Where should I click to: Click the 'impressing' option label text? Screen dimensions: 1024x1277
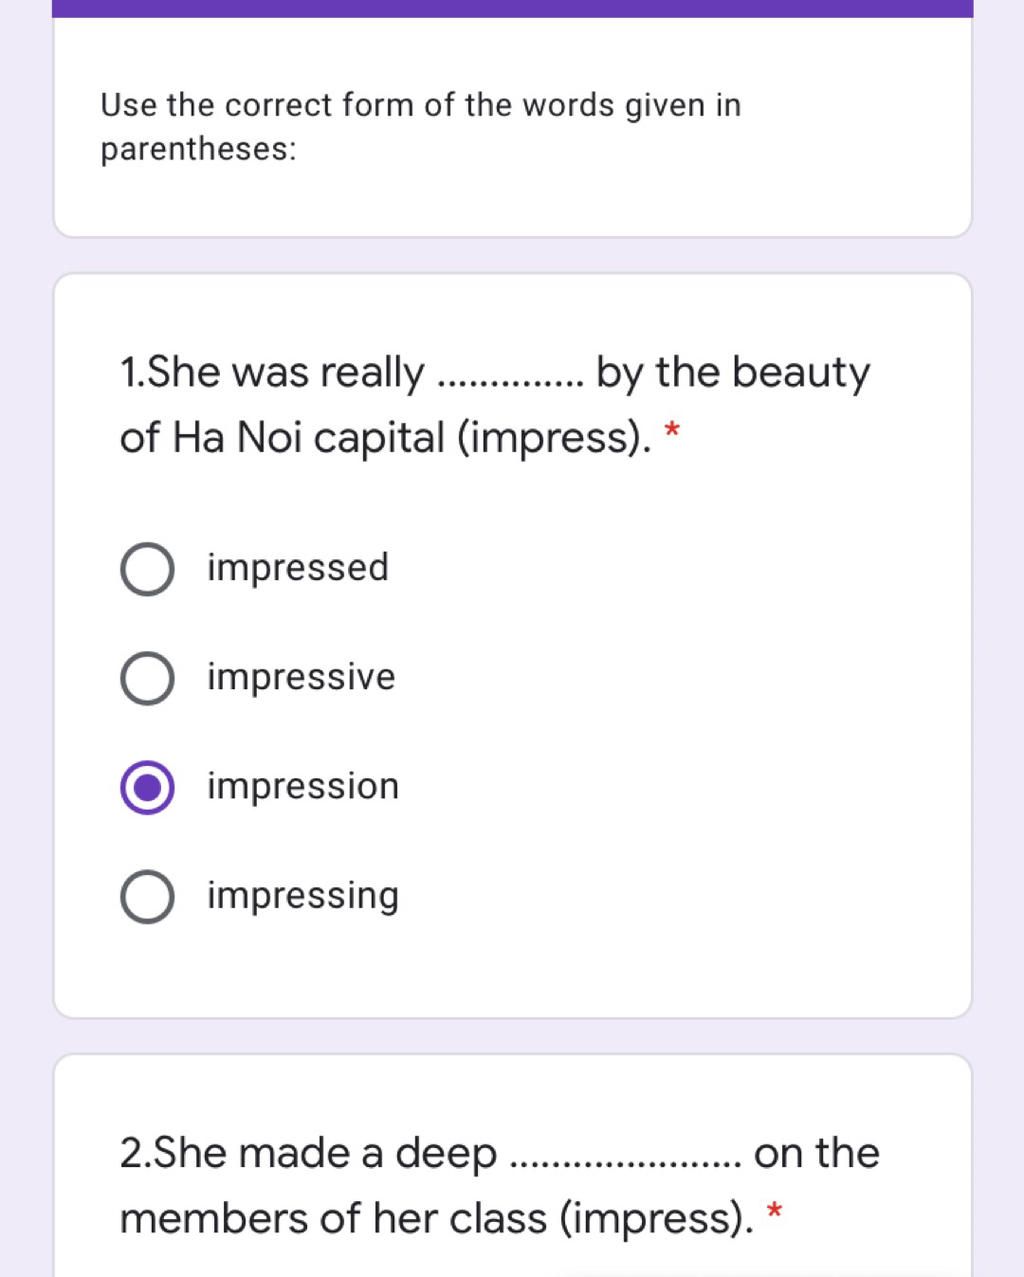303,895
